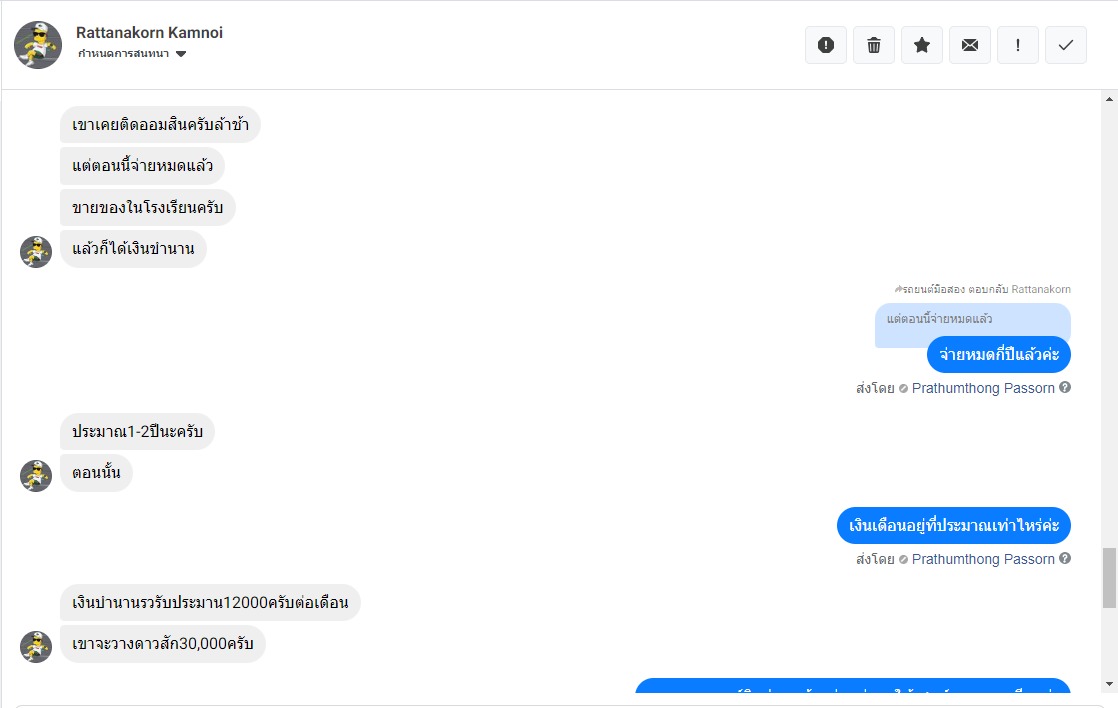Star this conversation as follow-up

coord(922,45)
